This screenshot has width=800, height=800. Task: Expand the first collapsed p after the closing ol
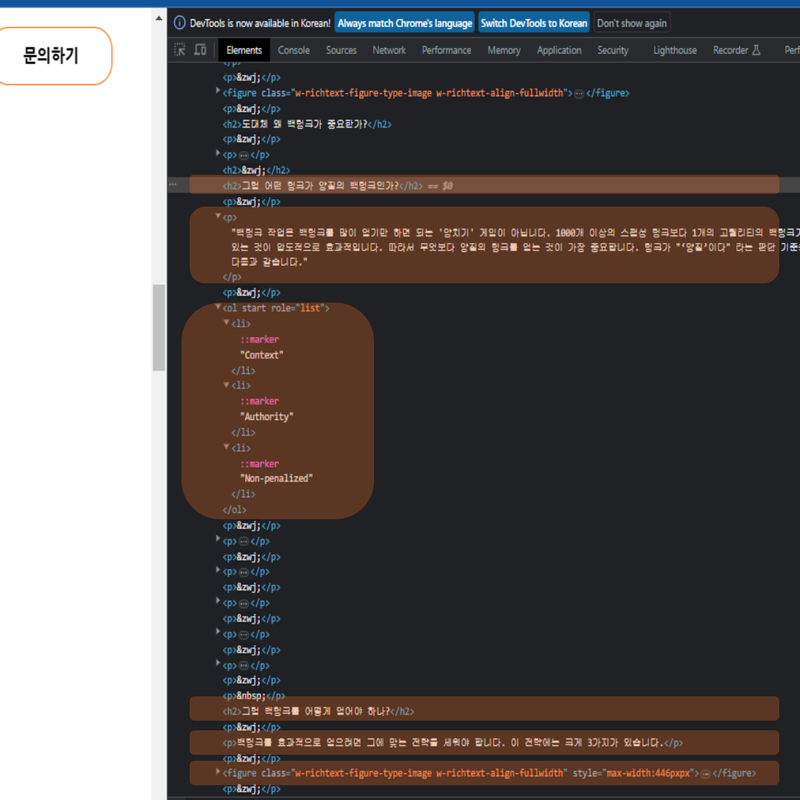(x=218, y=538)
